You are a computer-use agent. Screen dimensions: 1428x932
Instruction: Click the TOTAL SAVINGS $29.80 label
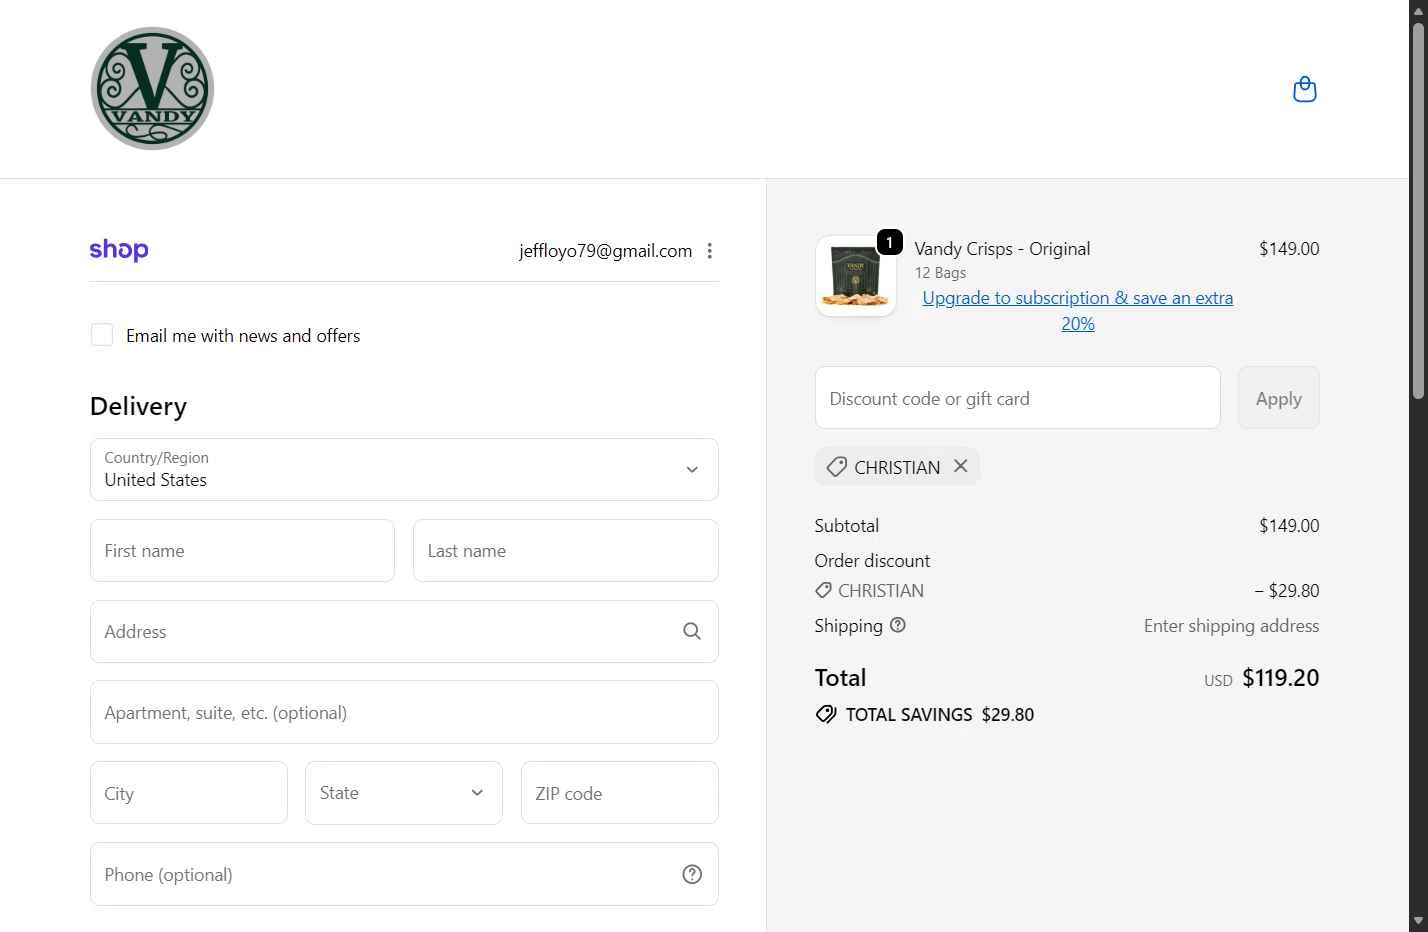click(939, 715)
